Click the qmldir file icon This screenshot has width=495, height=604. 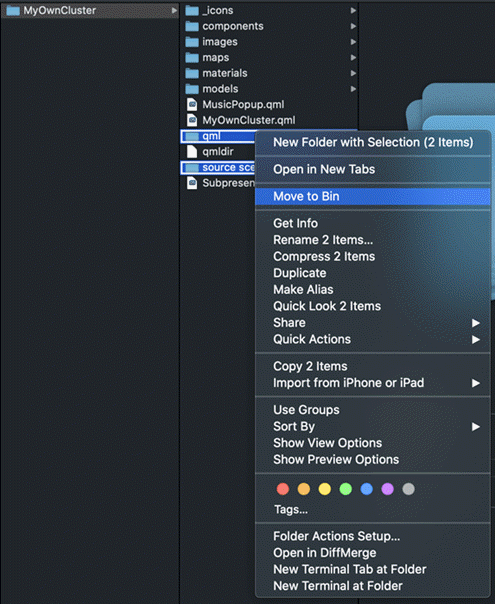tap(192, 152)
